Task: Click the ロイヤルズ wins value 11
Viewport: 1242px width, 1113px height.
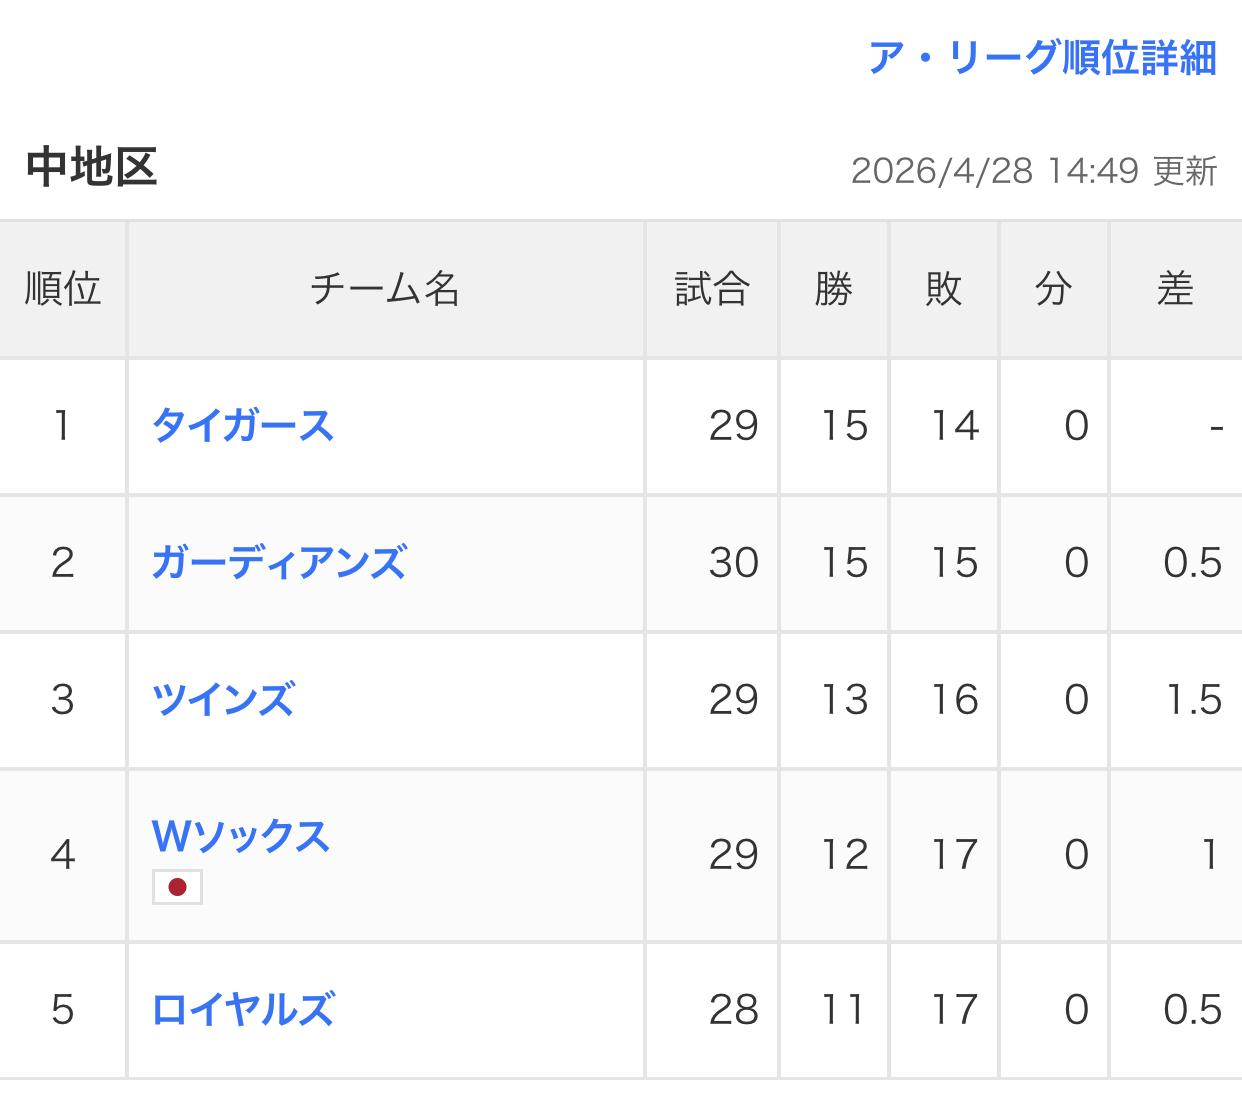Action: (844, 1010)
